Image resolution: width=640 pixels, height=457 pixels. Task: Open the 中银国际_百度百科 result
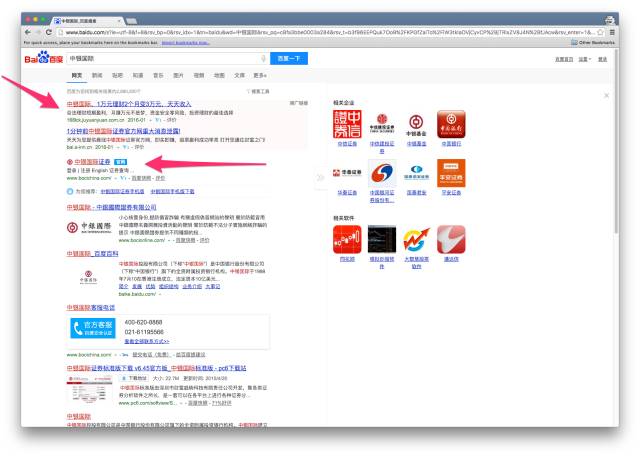pos(93,253)
